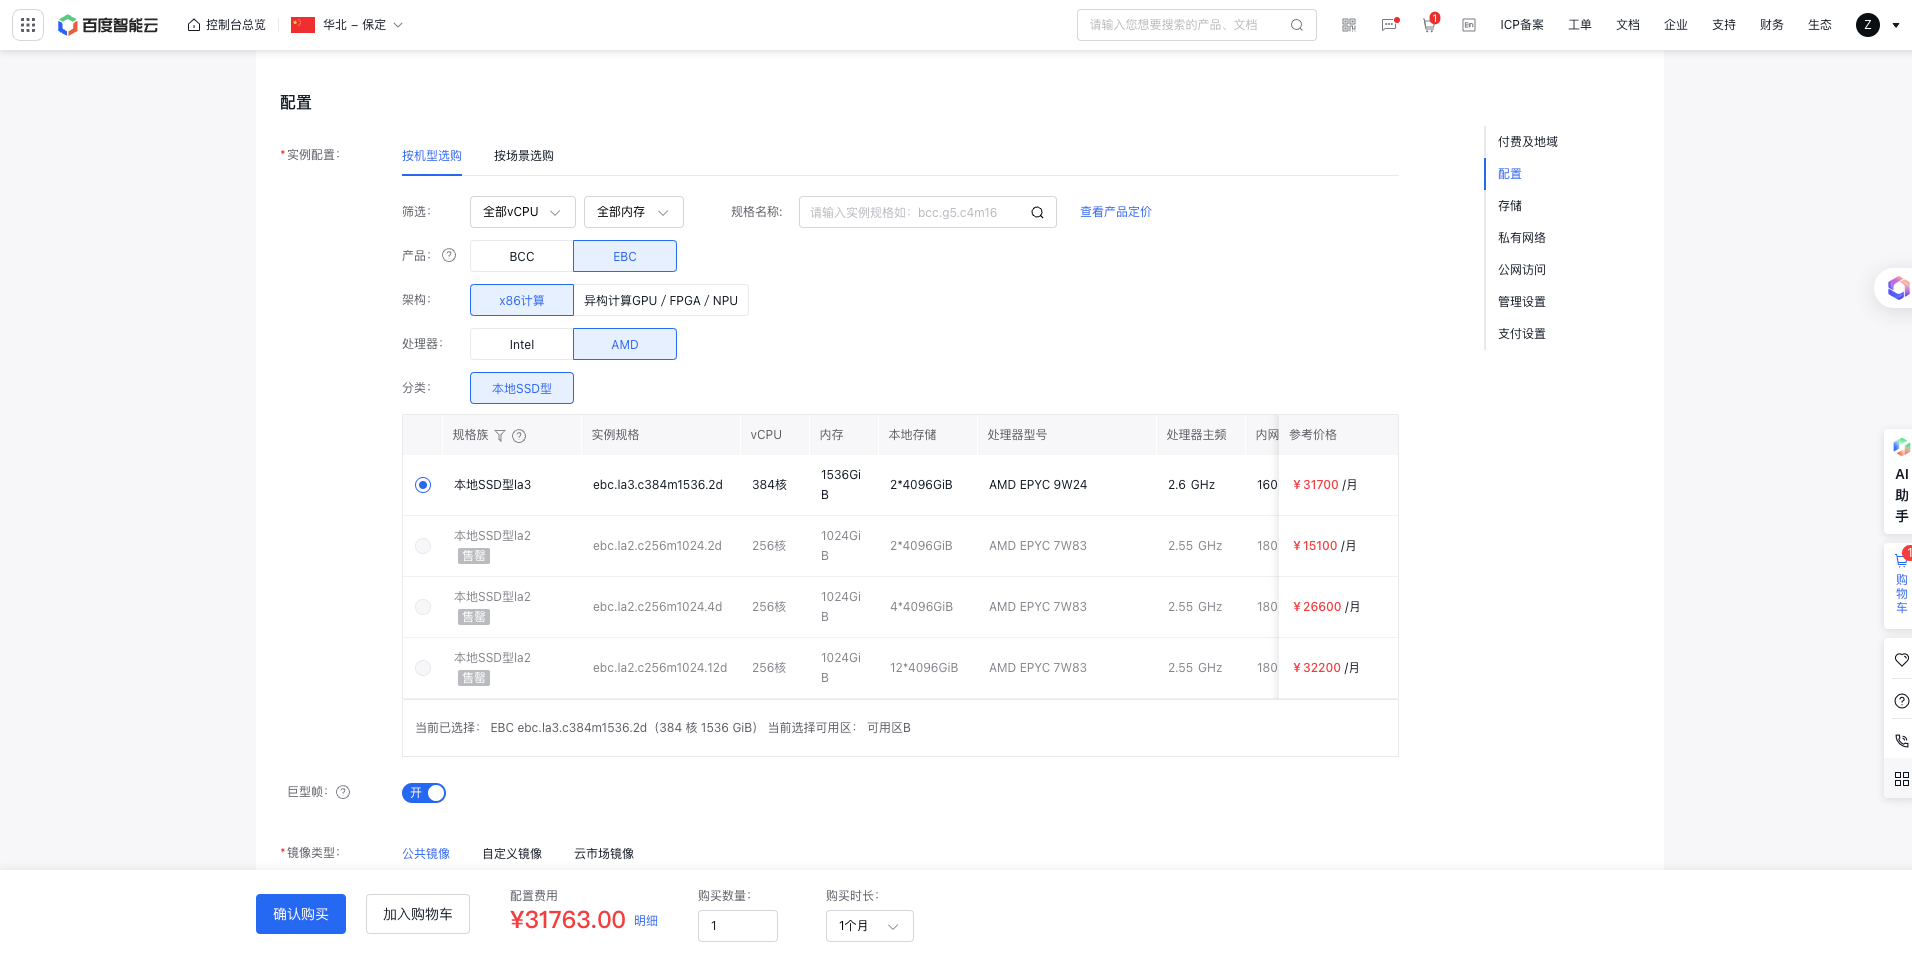Switch language with the En icon
The width and height of the screenshot is (1912, 956).
tap(1469, 25)
